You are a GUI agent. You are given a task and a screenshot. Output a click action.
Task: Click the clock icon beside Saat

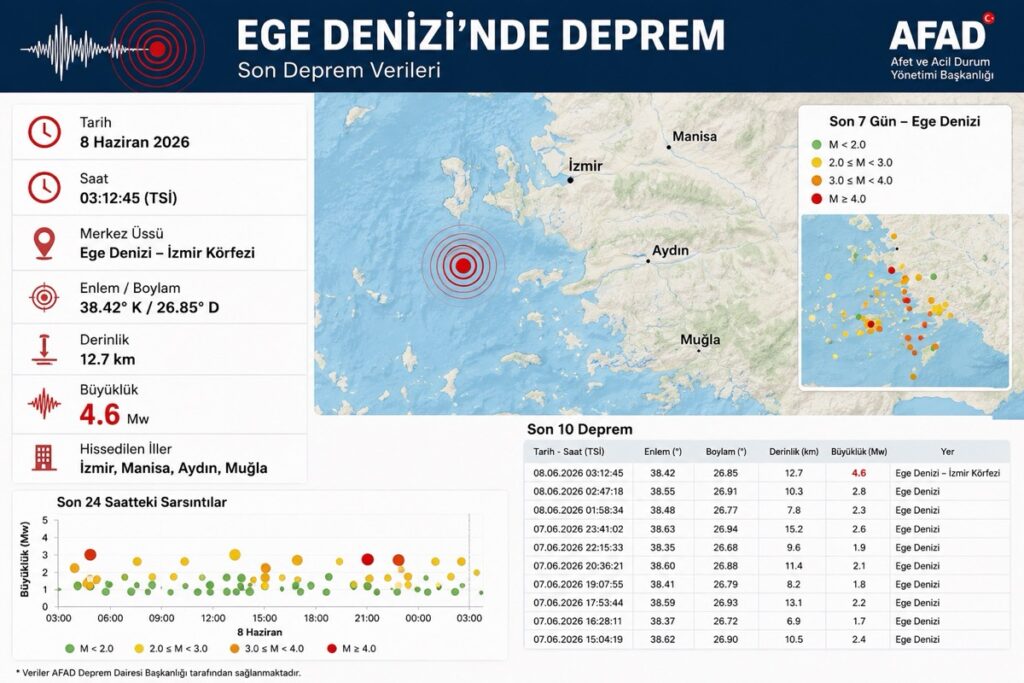point(44,187)
